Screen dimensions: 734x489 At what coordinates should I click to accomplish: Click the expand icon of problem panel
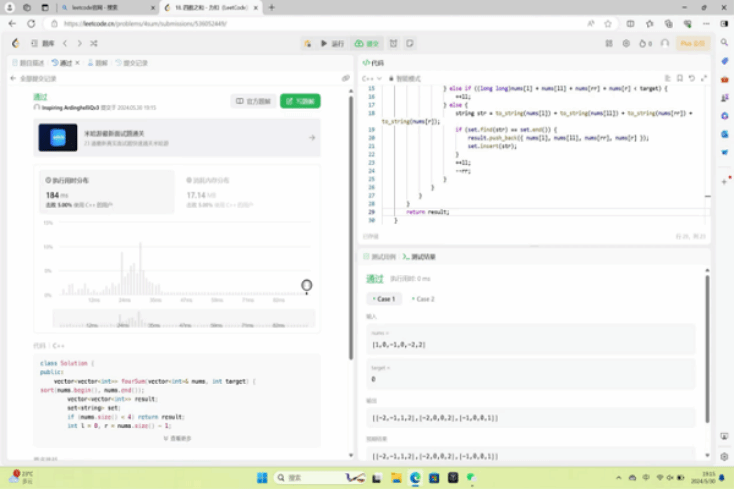click(x=346, y=77)
